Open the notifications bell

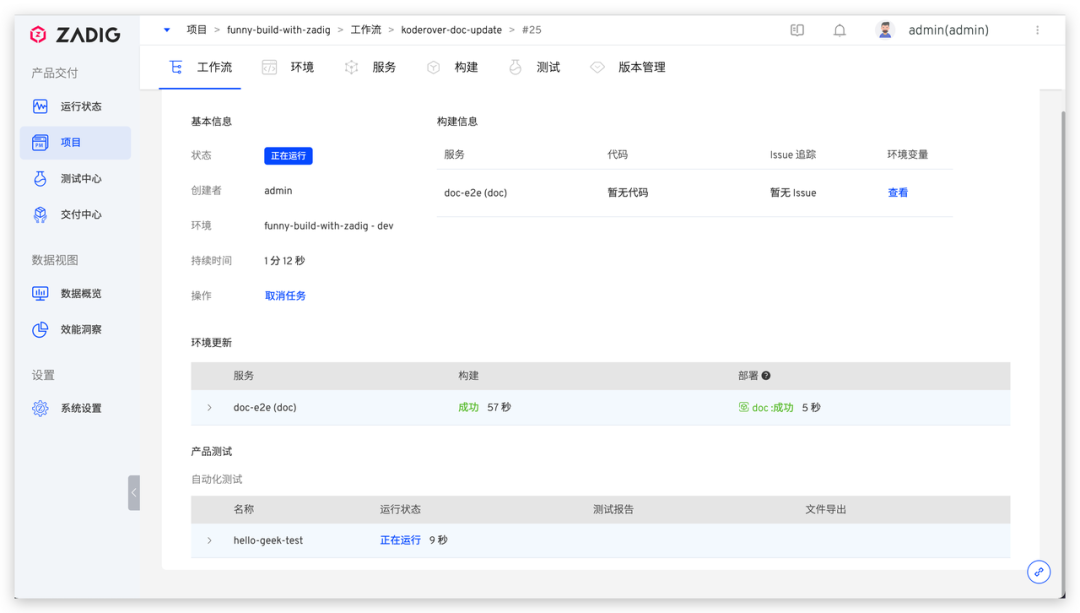(x=840, y=30)
